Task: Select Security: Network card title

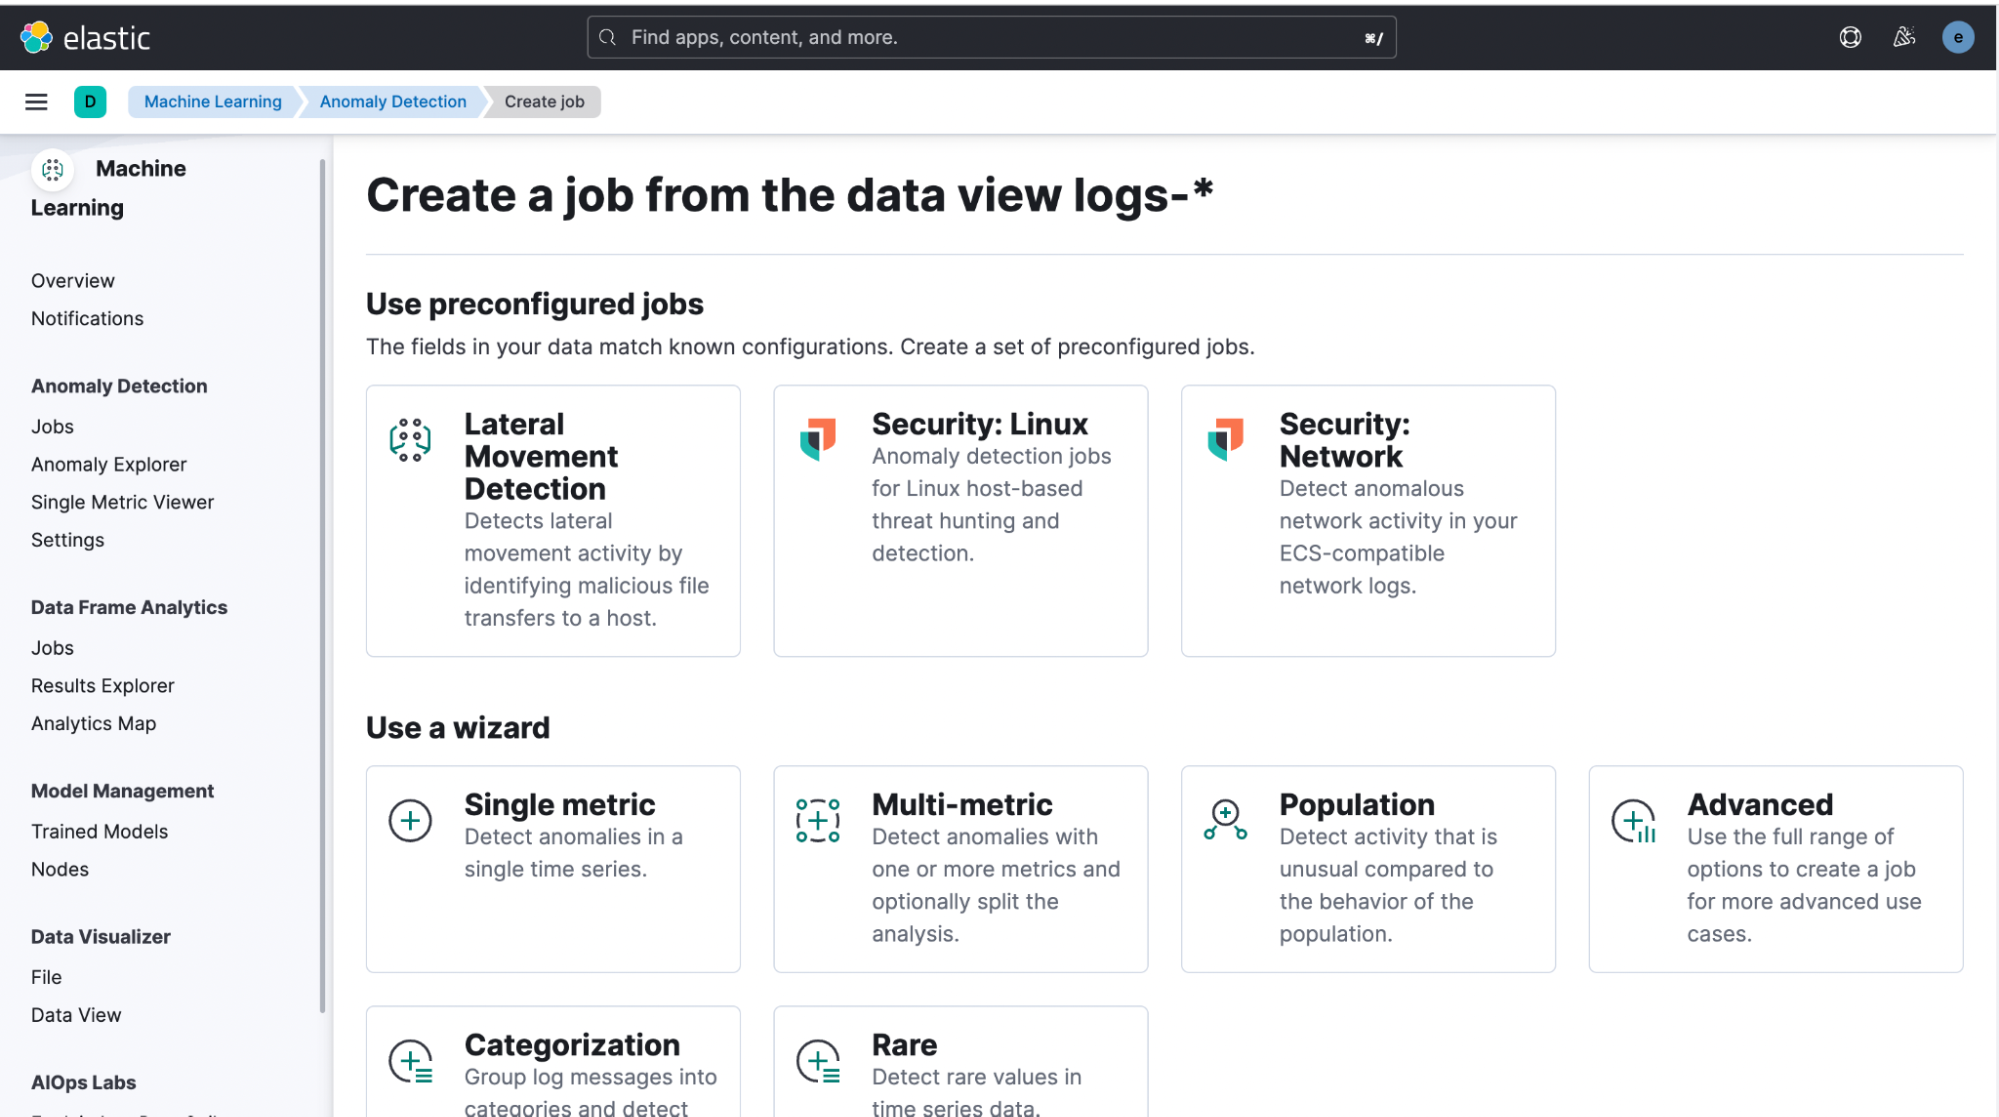Action: pyautogui.click(x=1345, y=440)
